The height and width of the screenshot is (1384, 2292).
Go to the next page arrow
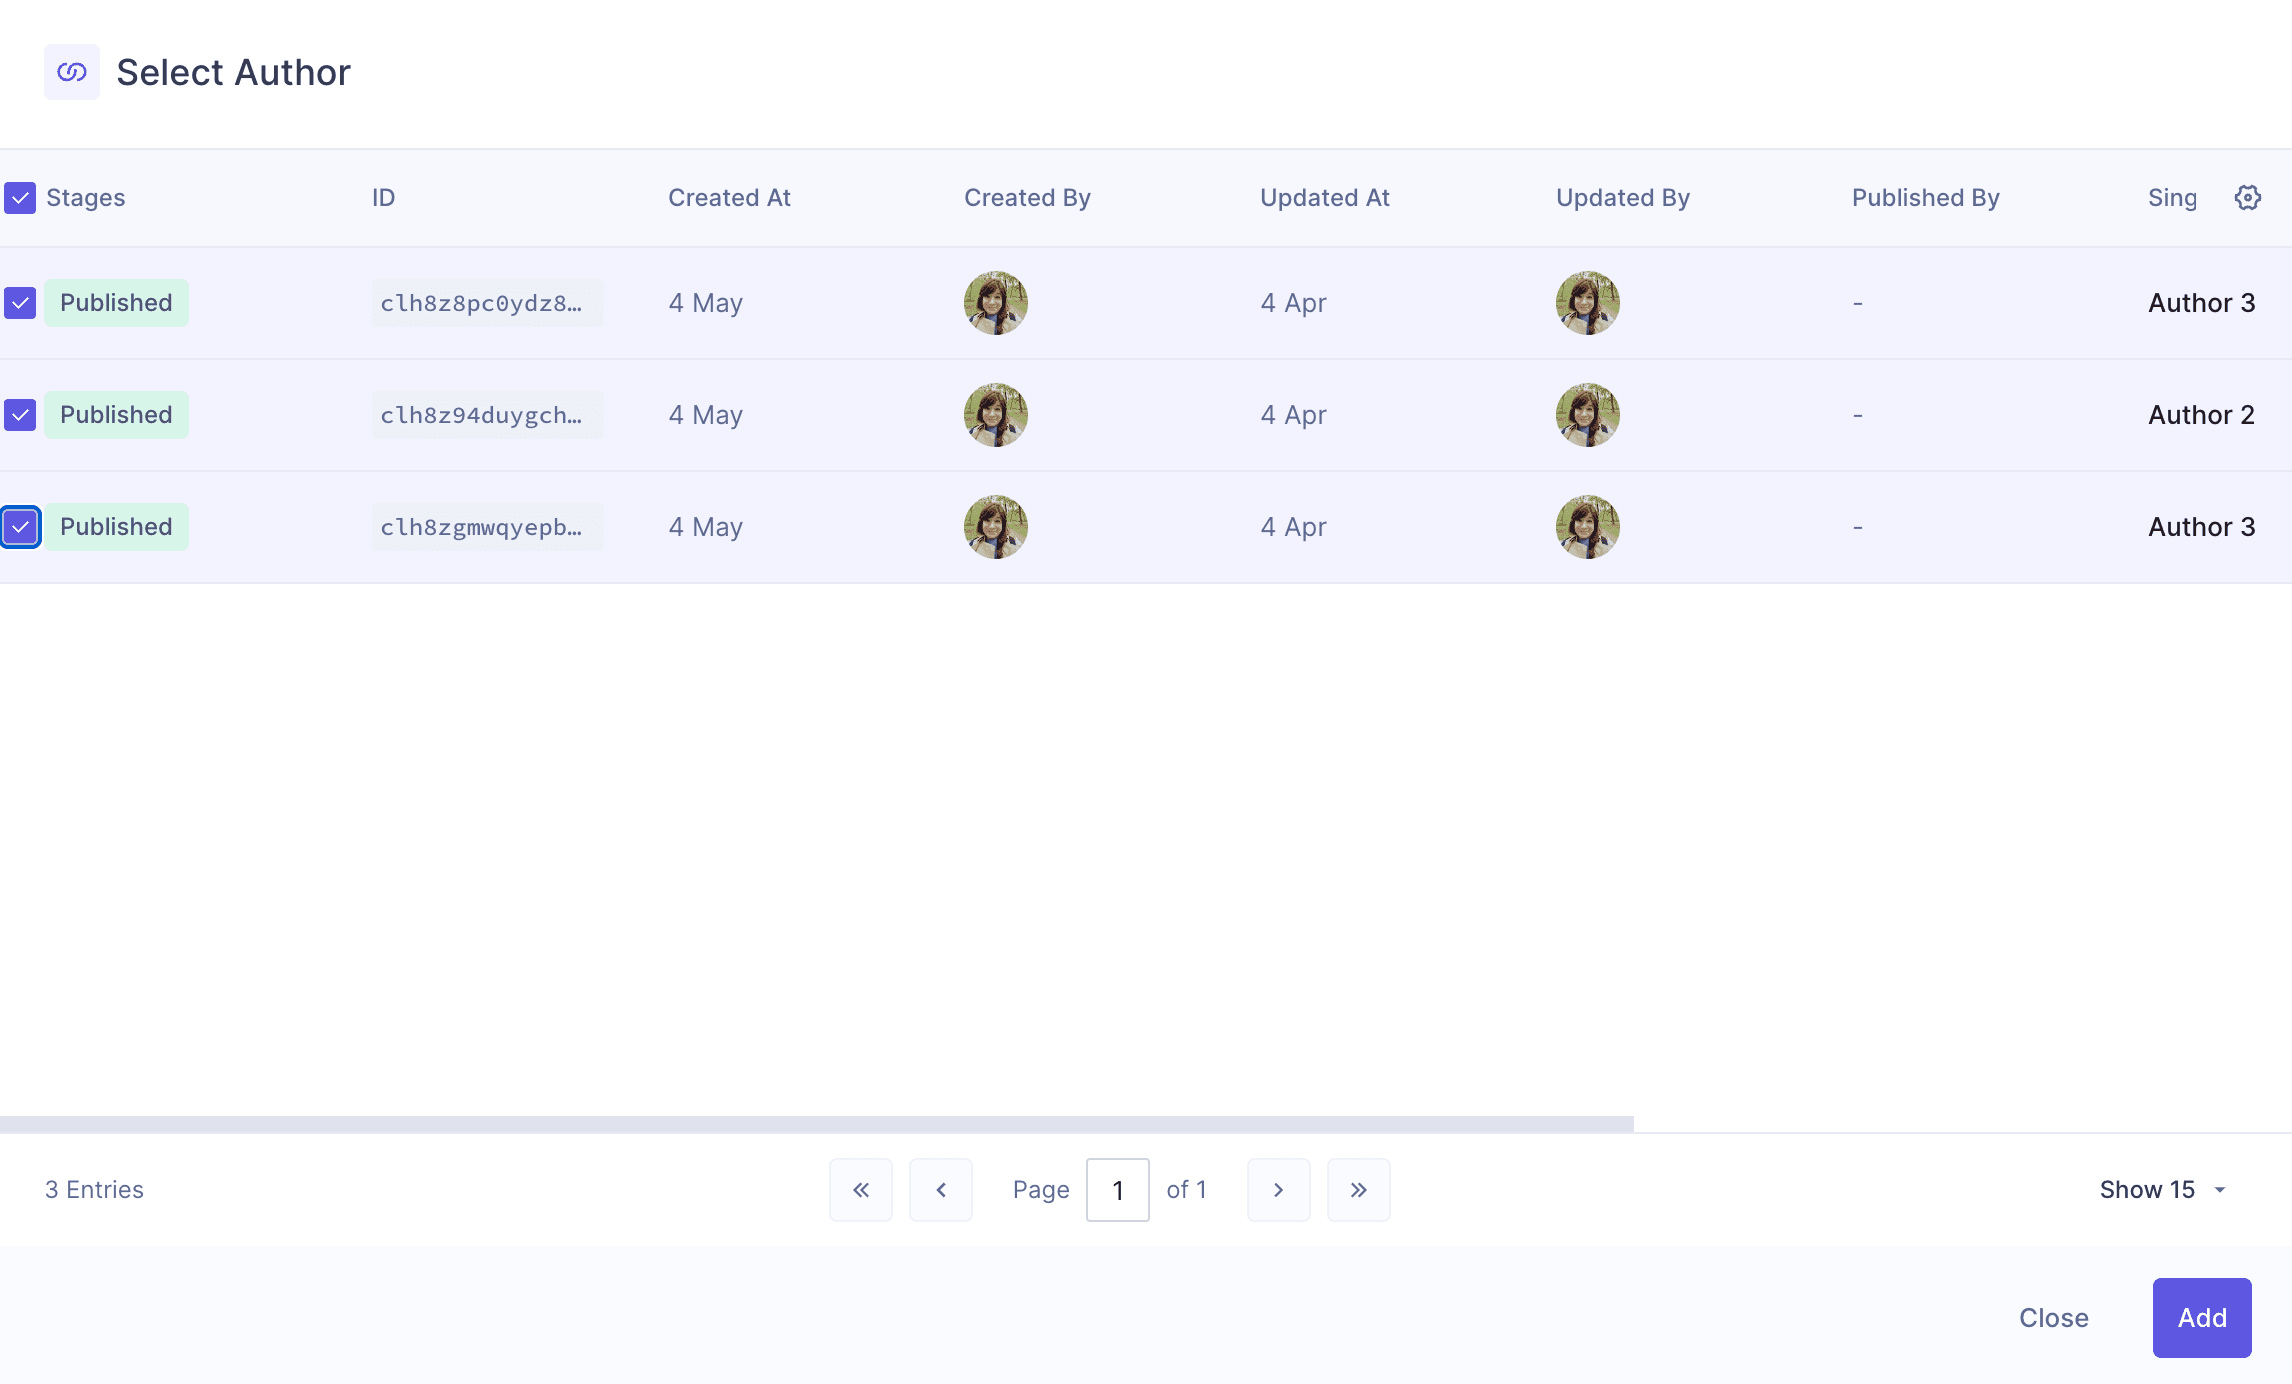pyautogui.click(x=1278, y=1189)
